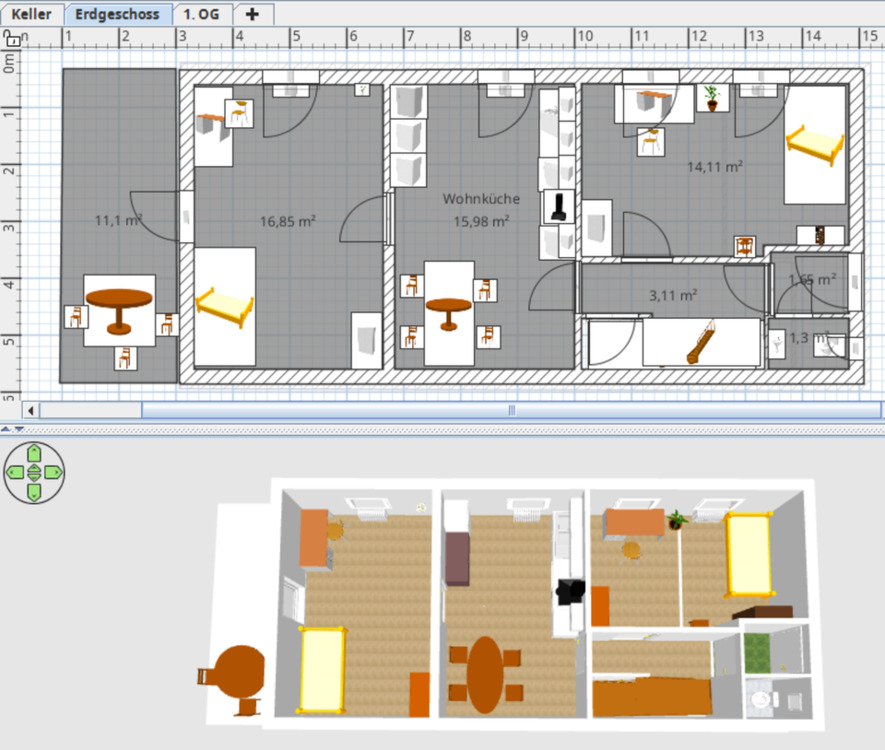This screenshot has width=885, height=750.
Task: Select the round table on the terrace
Action: (x=119, y=307)
